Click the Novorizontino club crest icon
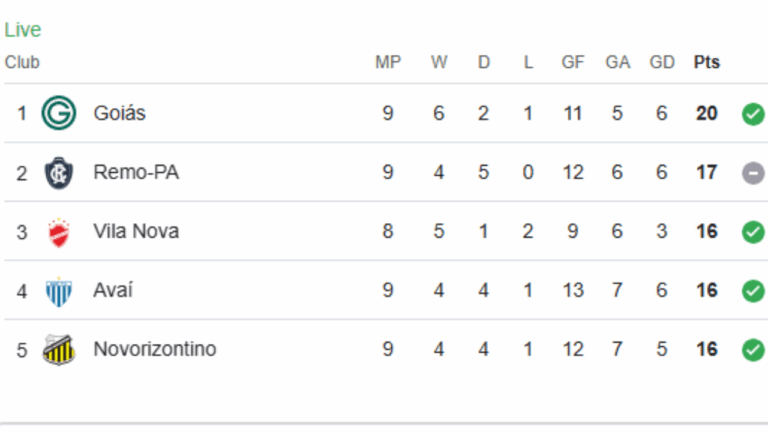 (x=58, y=350)
